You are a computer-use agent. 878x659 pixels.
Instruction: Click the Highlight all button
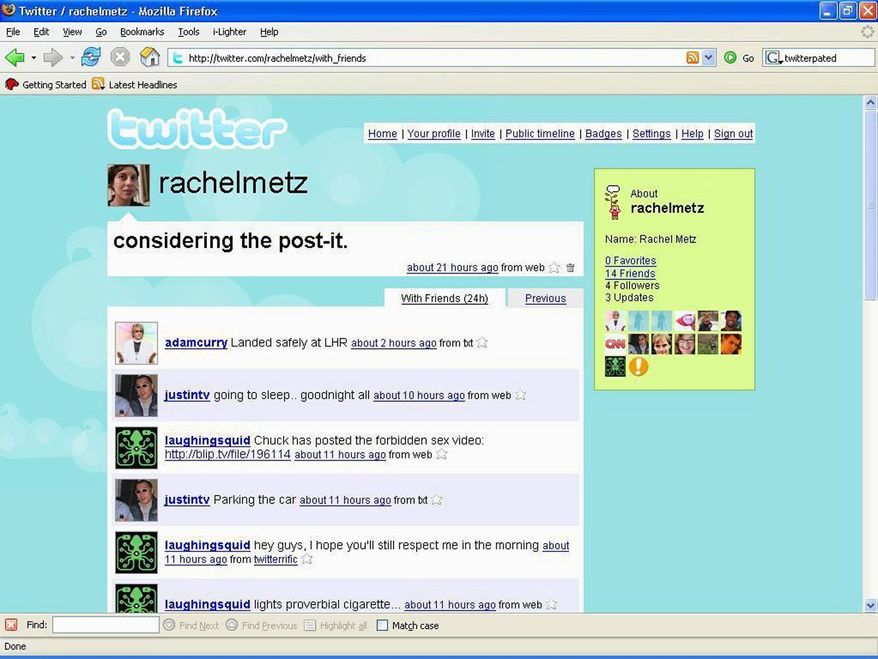coord(335,625)
